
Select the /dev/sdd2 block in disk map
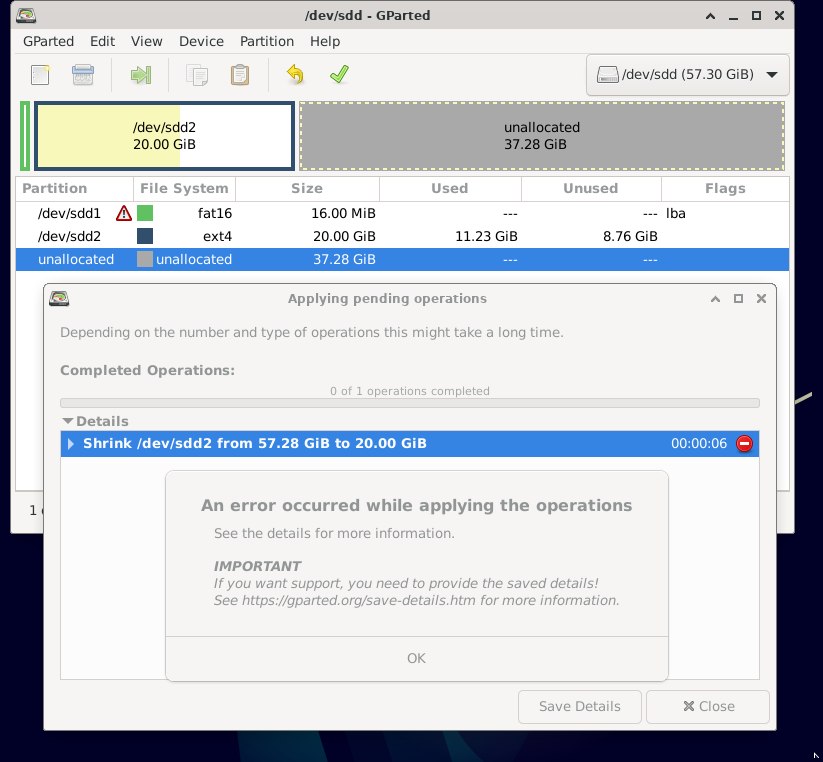[164, 136]
